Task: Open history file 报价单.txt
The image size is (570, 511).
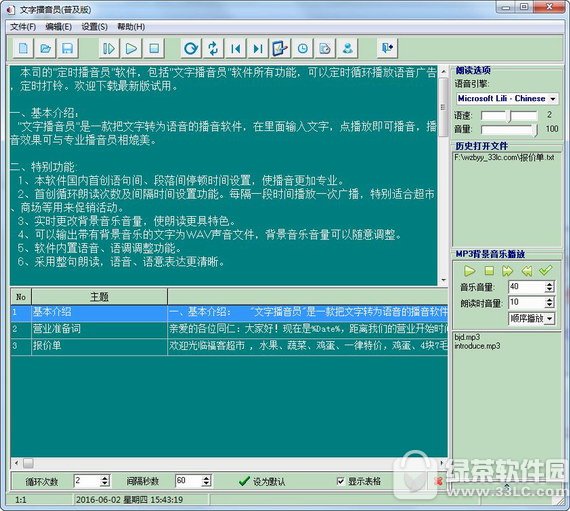Action: click(x=504, y=157)
